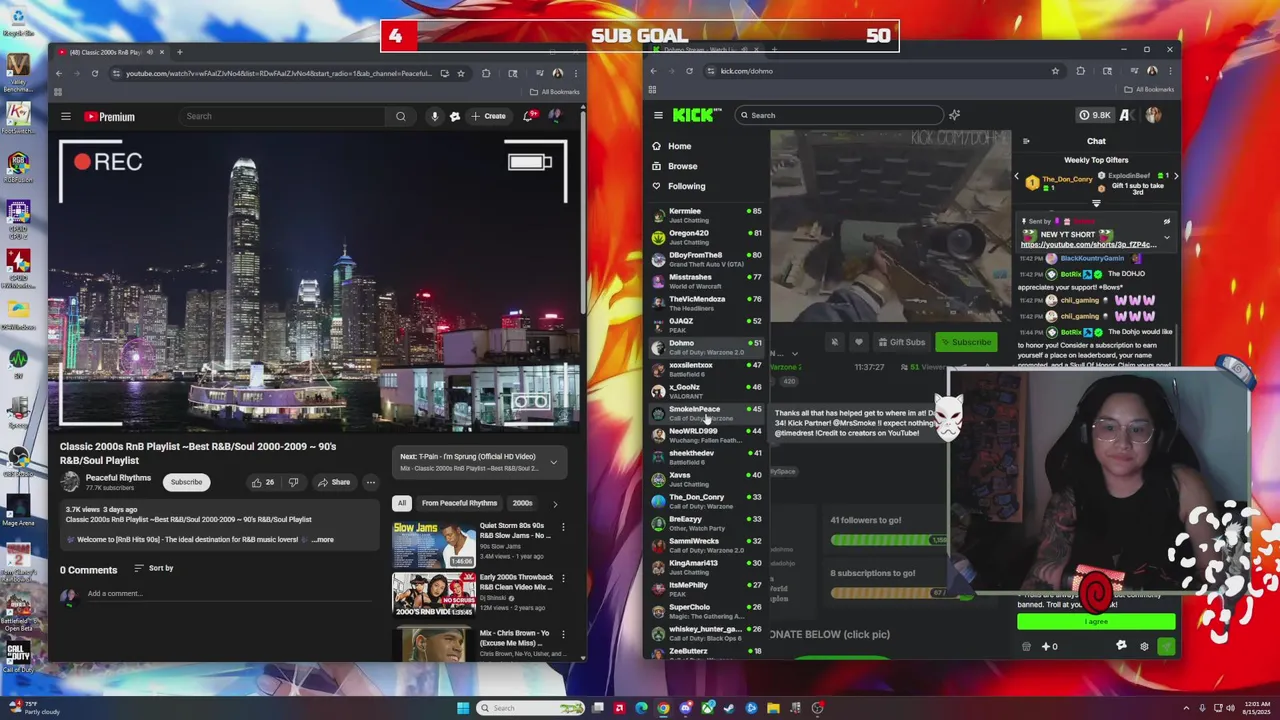
Task: Select the 2000s filter chip
Action: coord(522,503)
